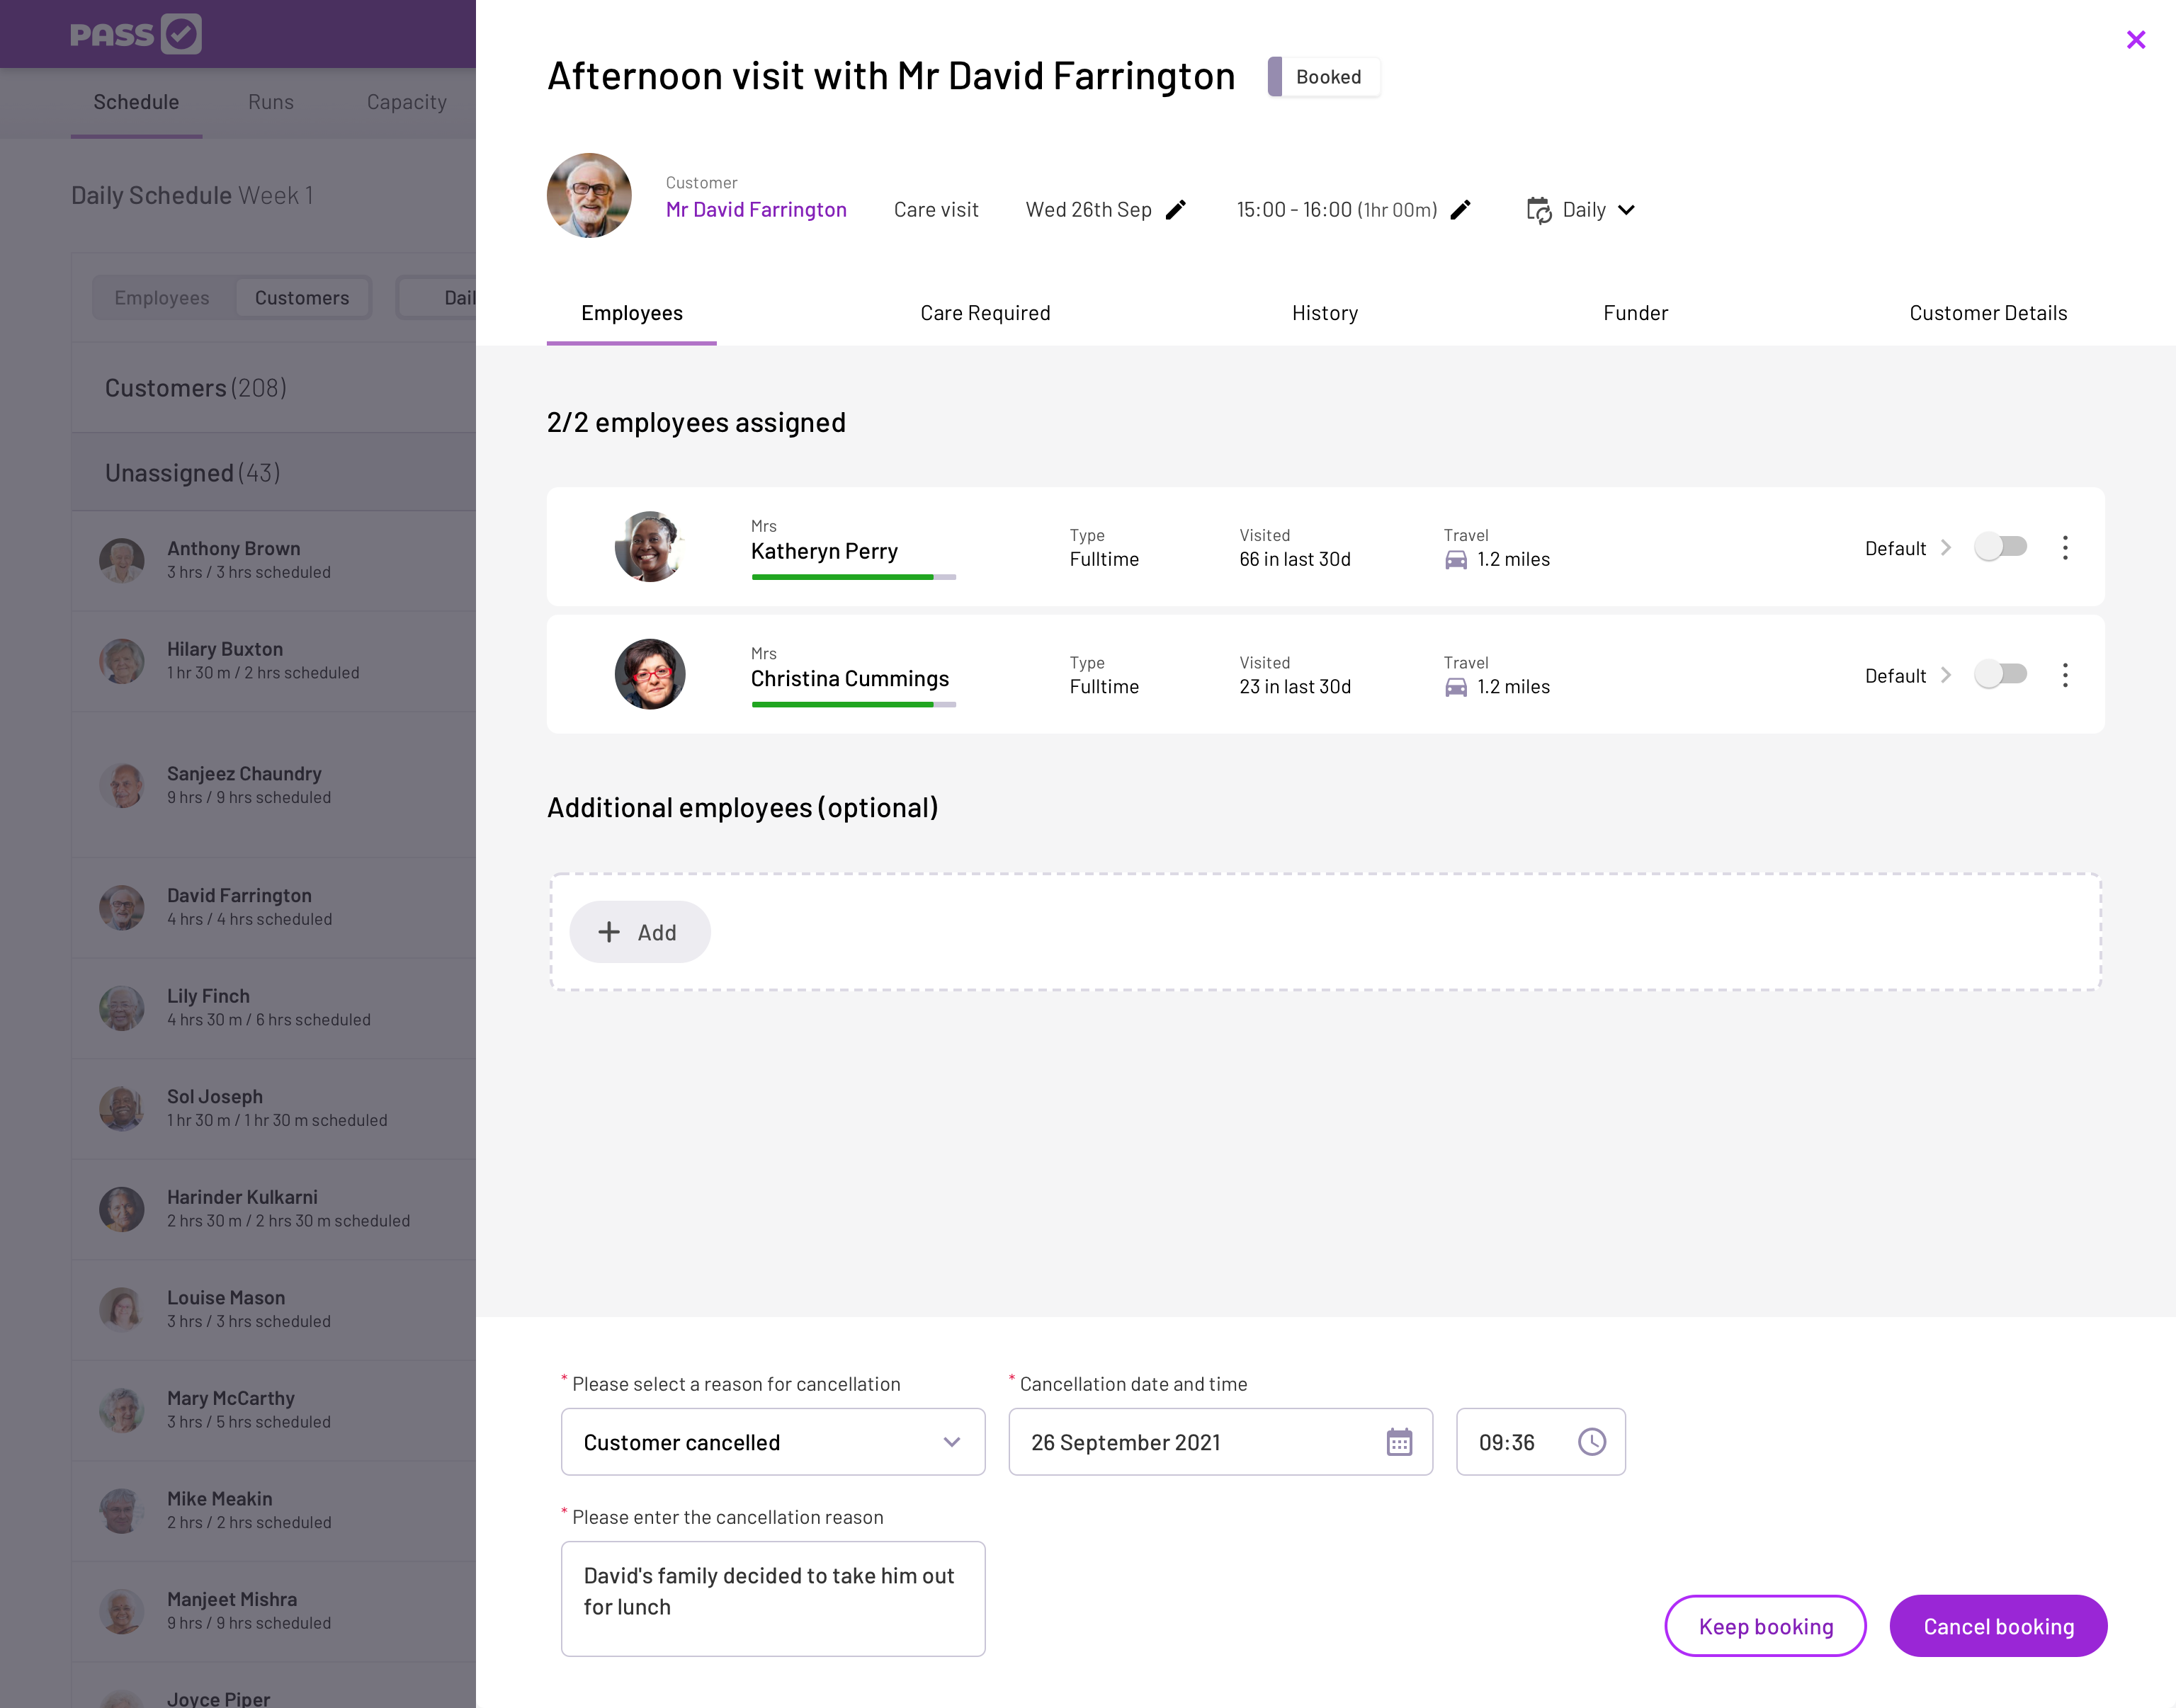Click the car travel icon for Katheryn Perry
Image resolution: width=2176 pixels, height=1708 pixels.
(1456, 559)
